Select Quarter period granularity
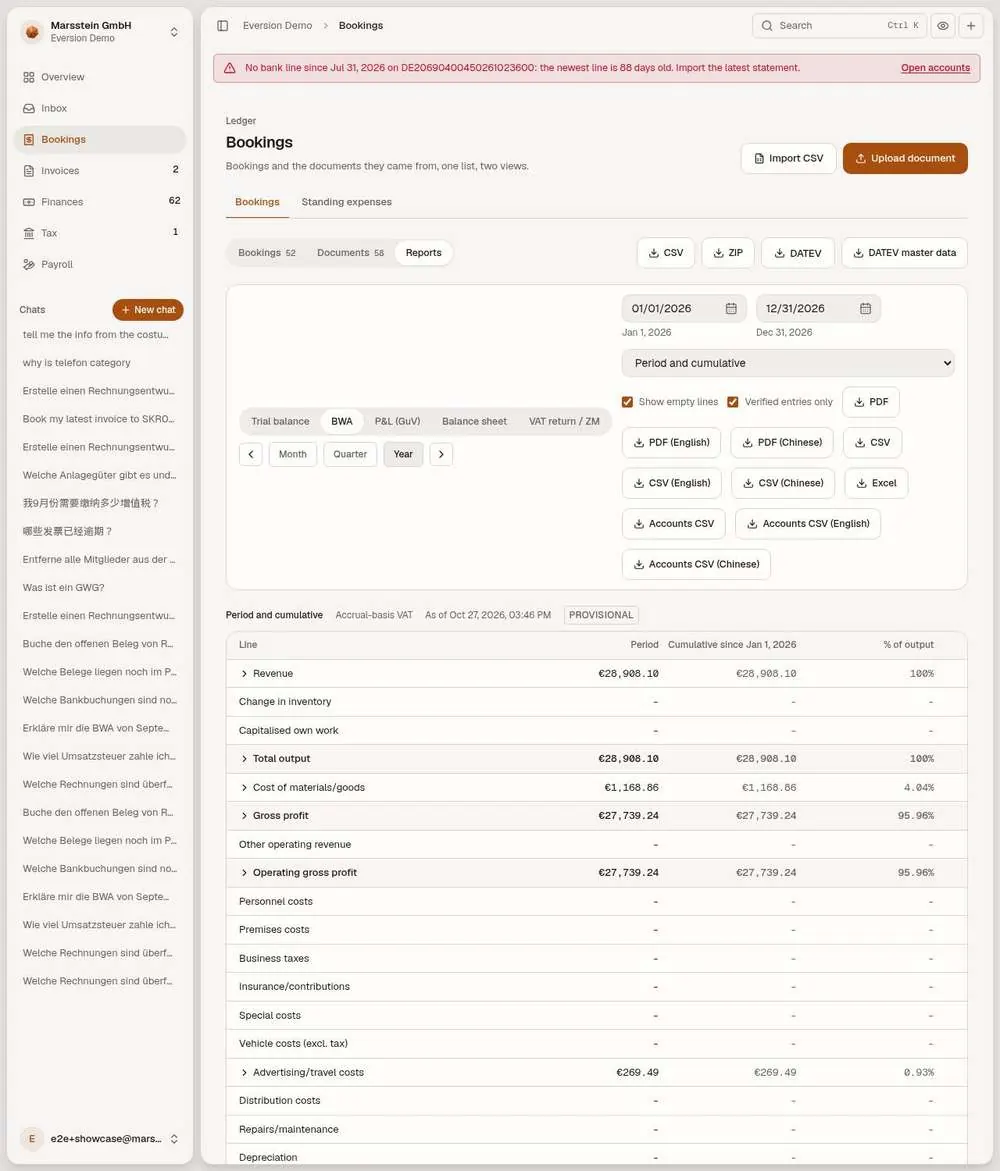1000x1171 pixels. pyautogui.click(x=350, y=454)
